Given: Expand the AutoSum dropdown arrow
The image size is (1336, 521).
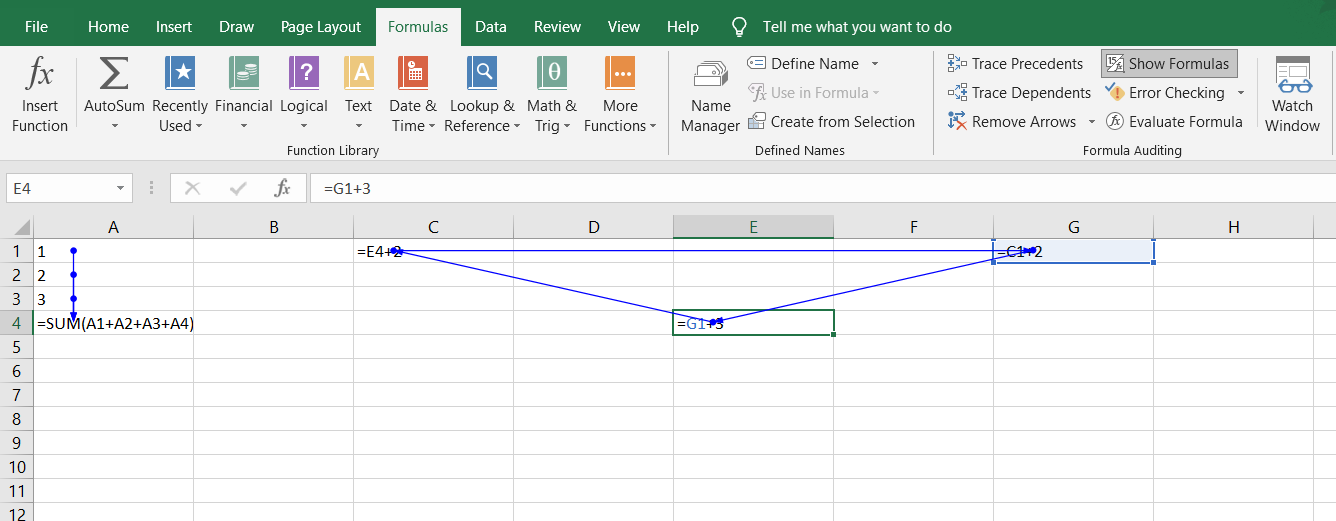Looking at the screenshot, I should pos(114,126).
